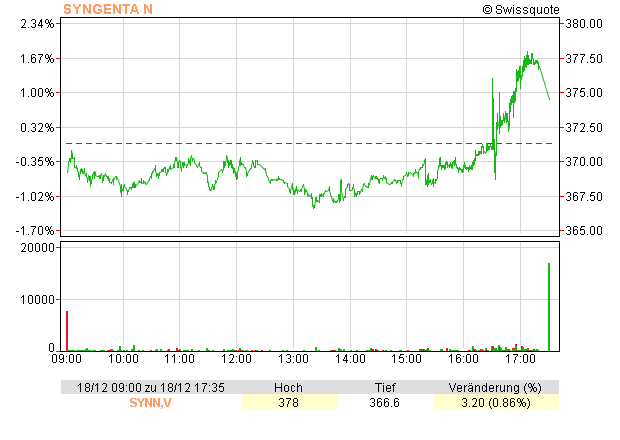
Task: Click the change value 3.20 (0.86%)
Action: pos(495,403)
